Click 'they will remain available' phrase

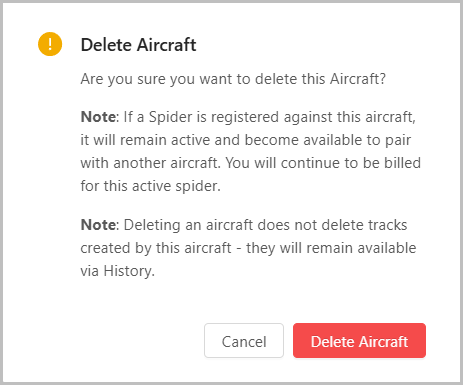point(331,248)
